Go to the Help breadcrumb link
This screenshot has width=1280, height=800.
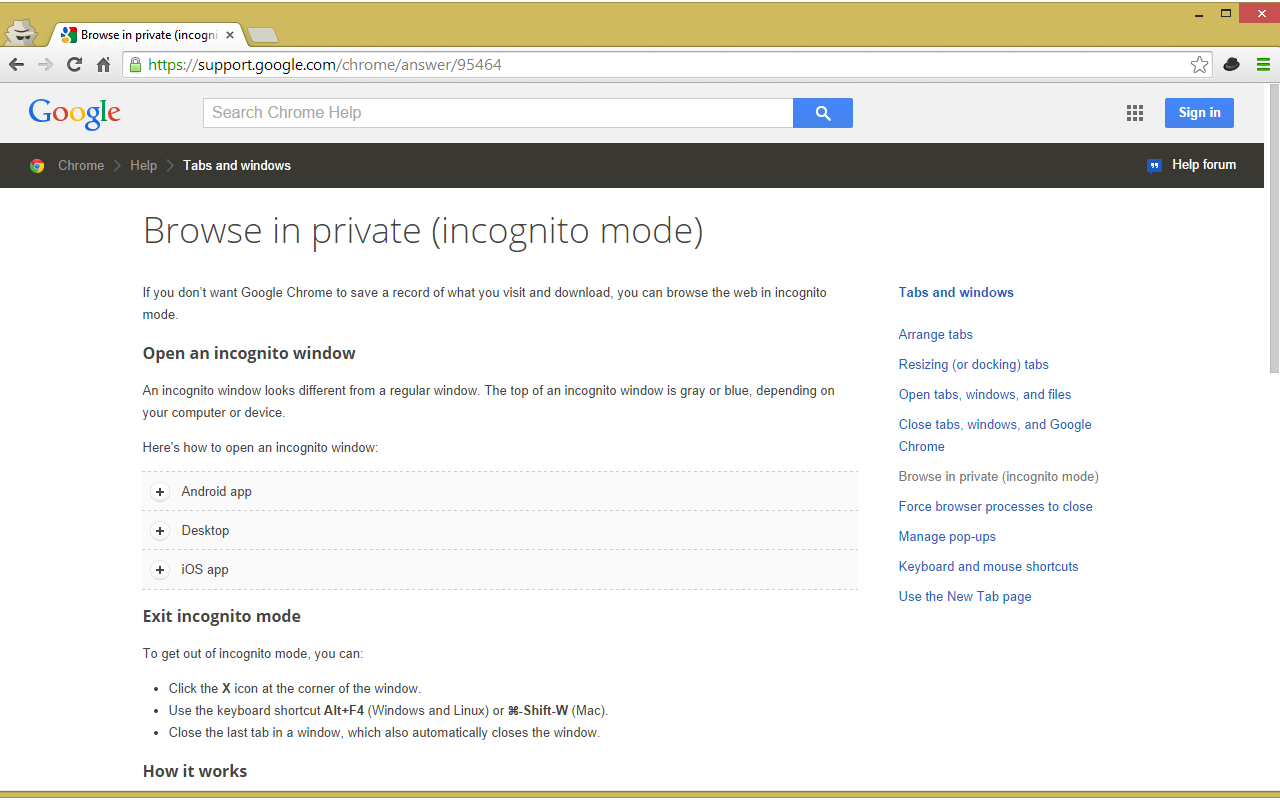click(x=143, y=166)
